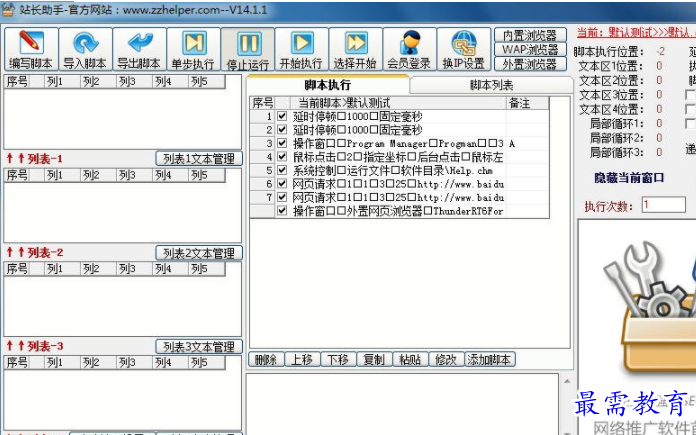Click the 导出脚本 export icon
Viewport: 696px width, 435px height.
click(x=139, y=43)
